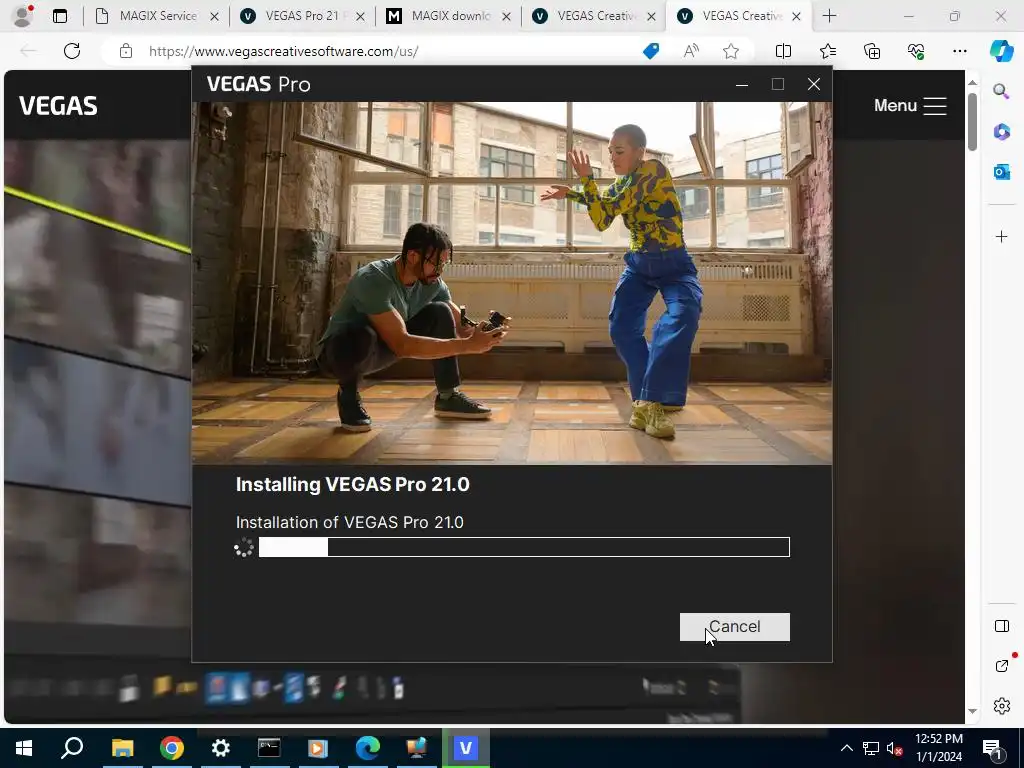Open the computer monitor app taskbar icon
The width and height of the screenshot is (1024, 768).
point(416,748)
